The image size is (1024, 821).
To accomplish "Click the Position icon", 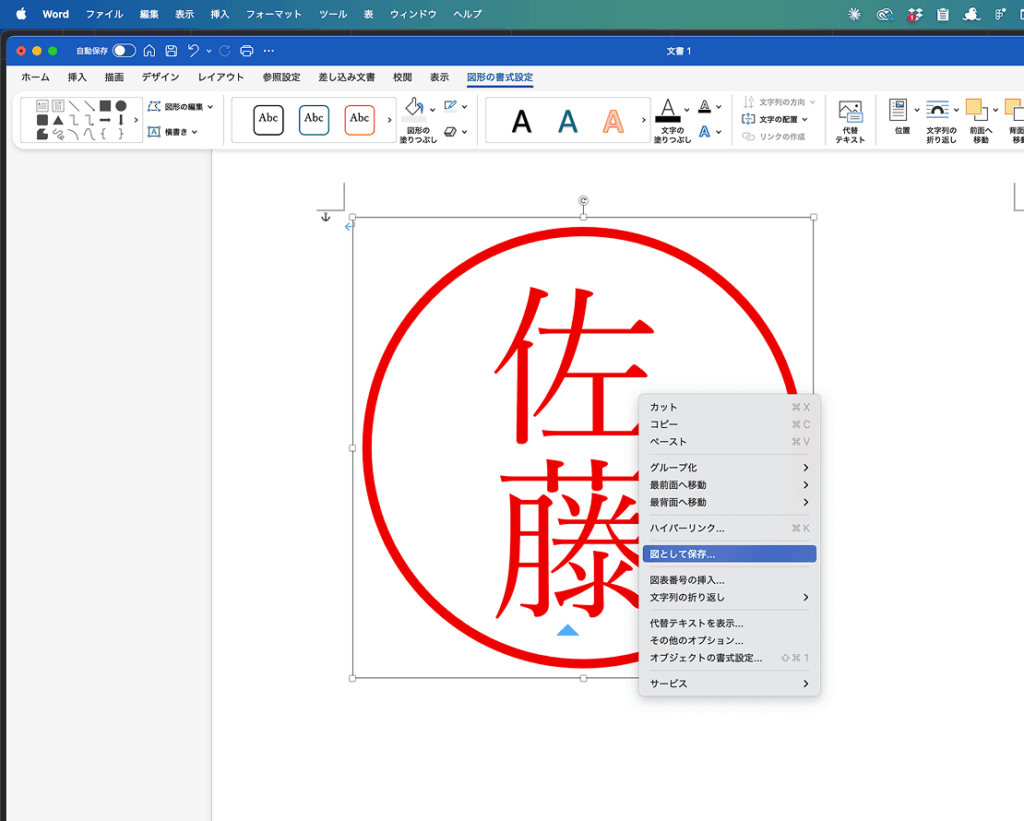I will (899, 110).
